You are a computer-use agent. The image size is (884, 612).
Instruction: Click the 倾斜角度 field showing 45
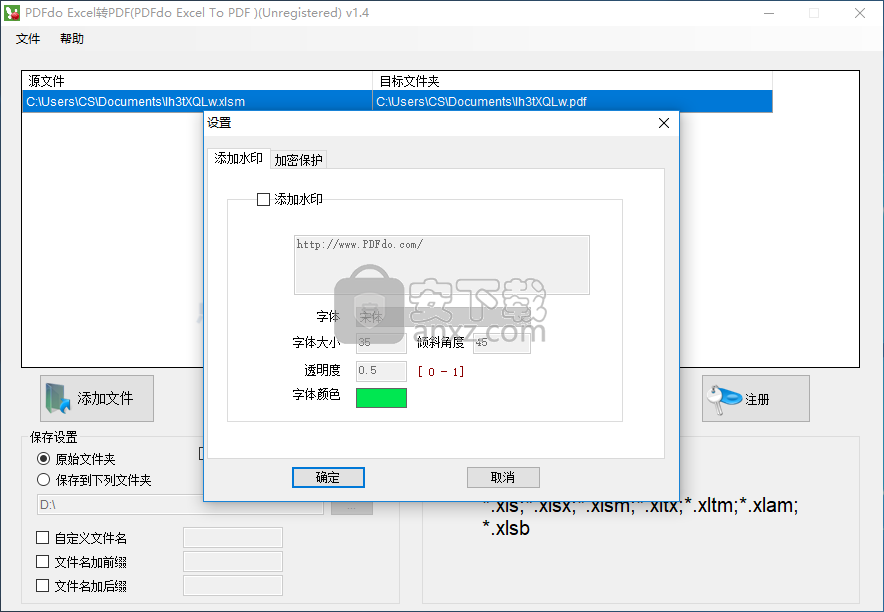pos(502,343)
